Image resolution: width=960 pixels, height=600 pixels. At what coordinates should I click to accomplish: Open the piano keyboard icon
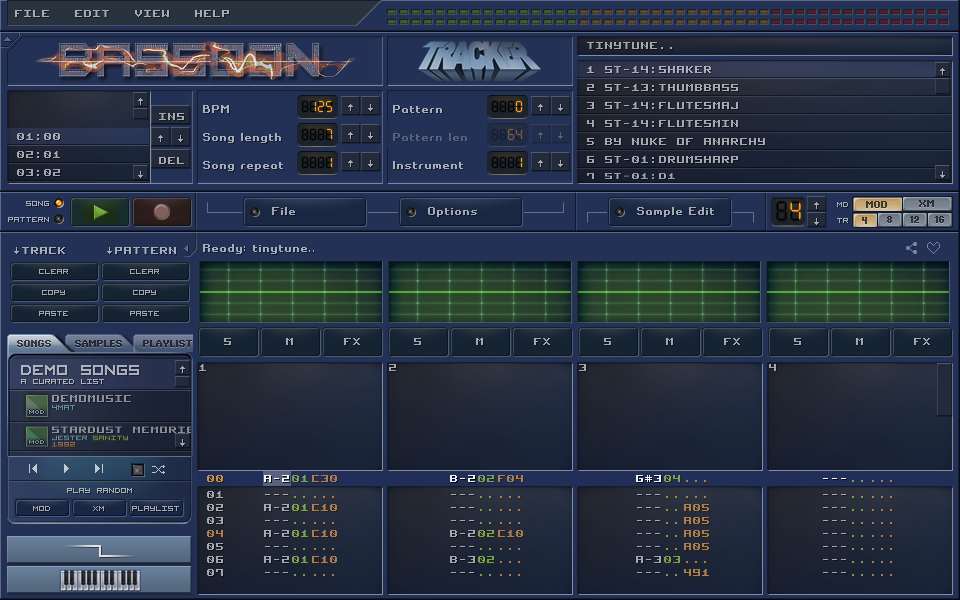tap(100, 579)
